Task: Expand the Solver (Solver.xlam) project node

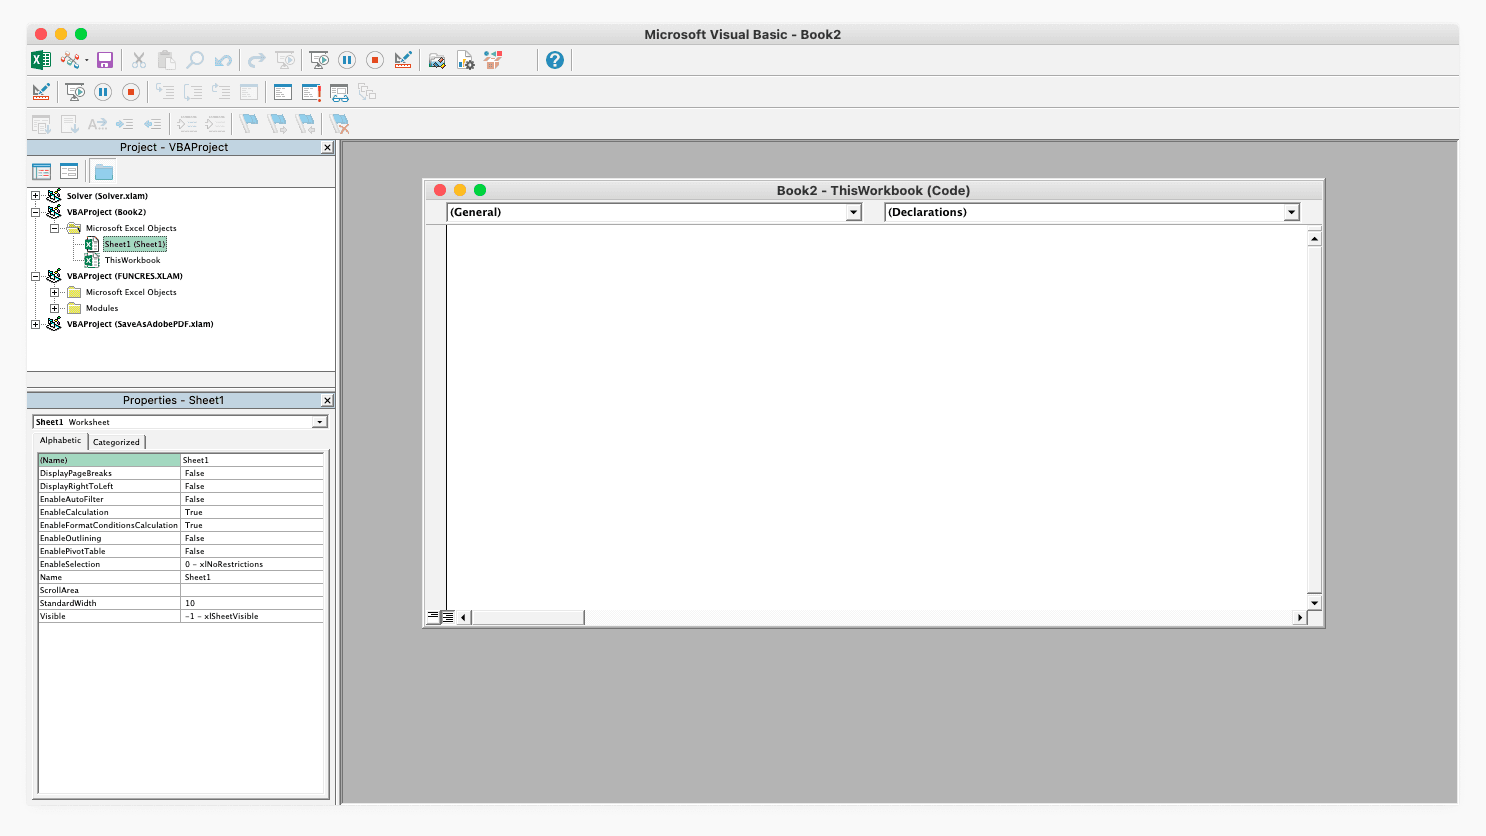Action: pyautogui.click(x=36, y=196)
